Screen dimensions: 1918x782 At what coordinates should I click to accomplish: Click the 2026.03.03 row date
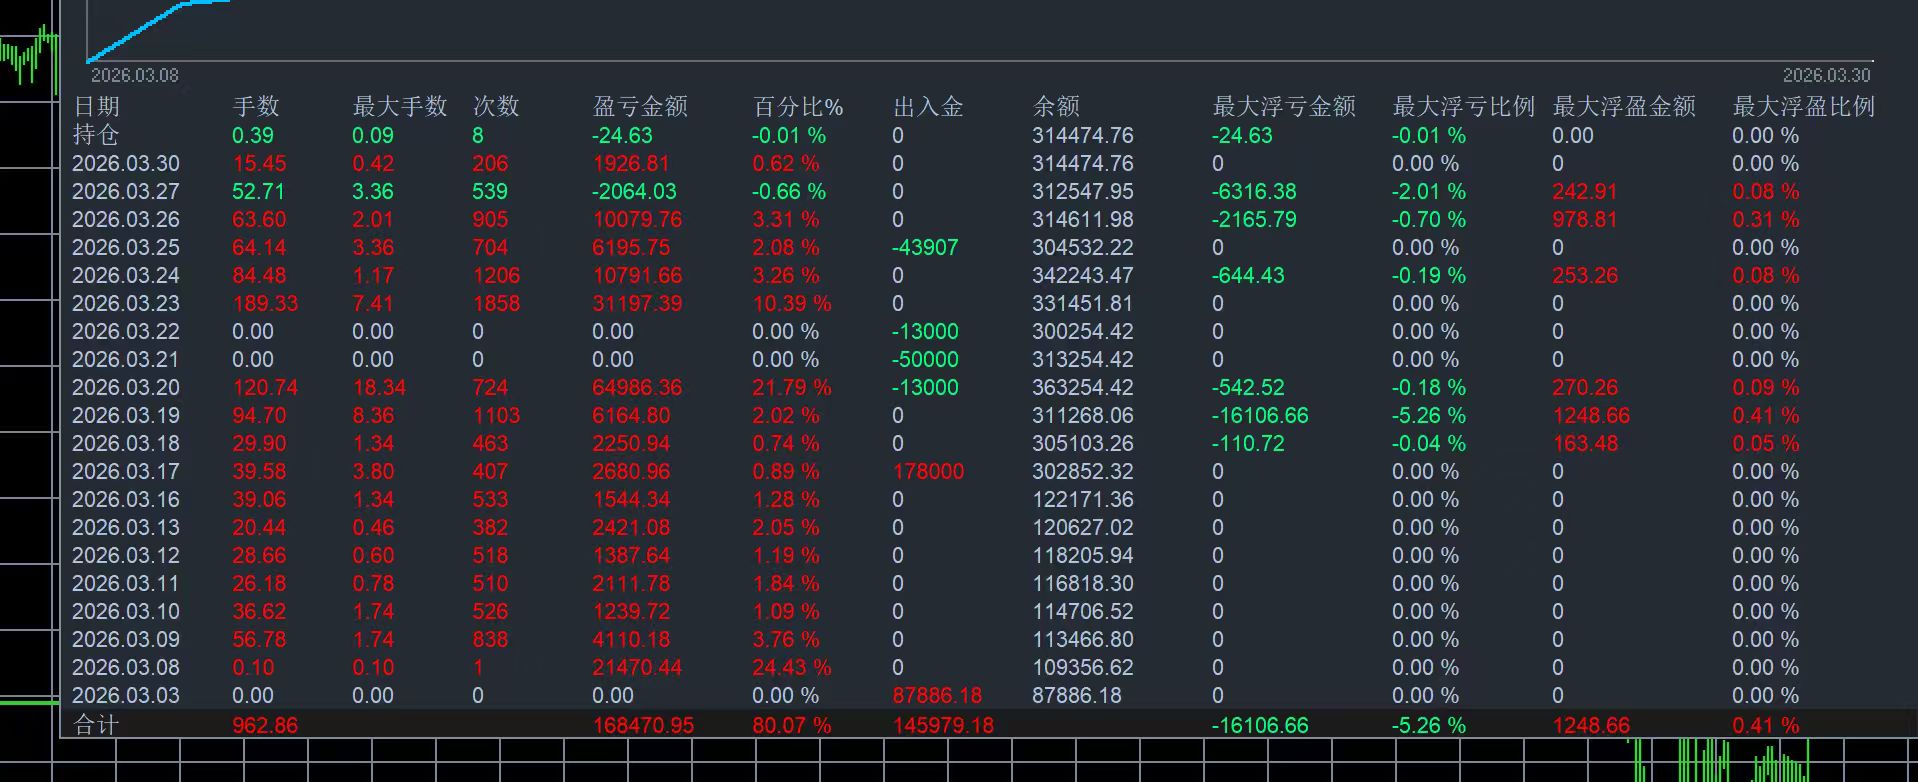tap(126, 695)
